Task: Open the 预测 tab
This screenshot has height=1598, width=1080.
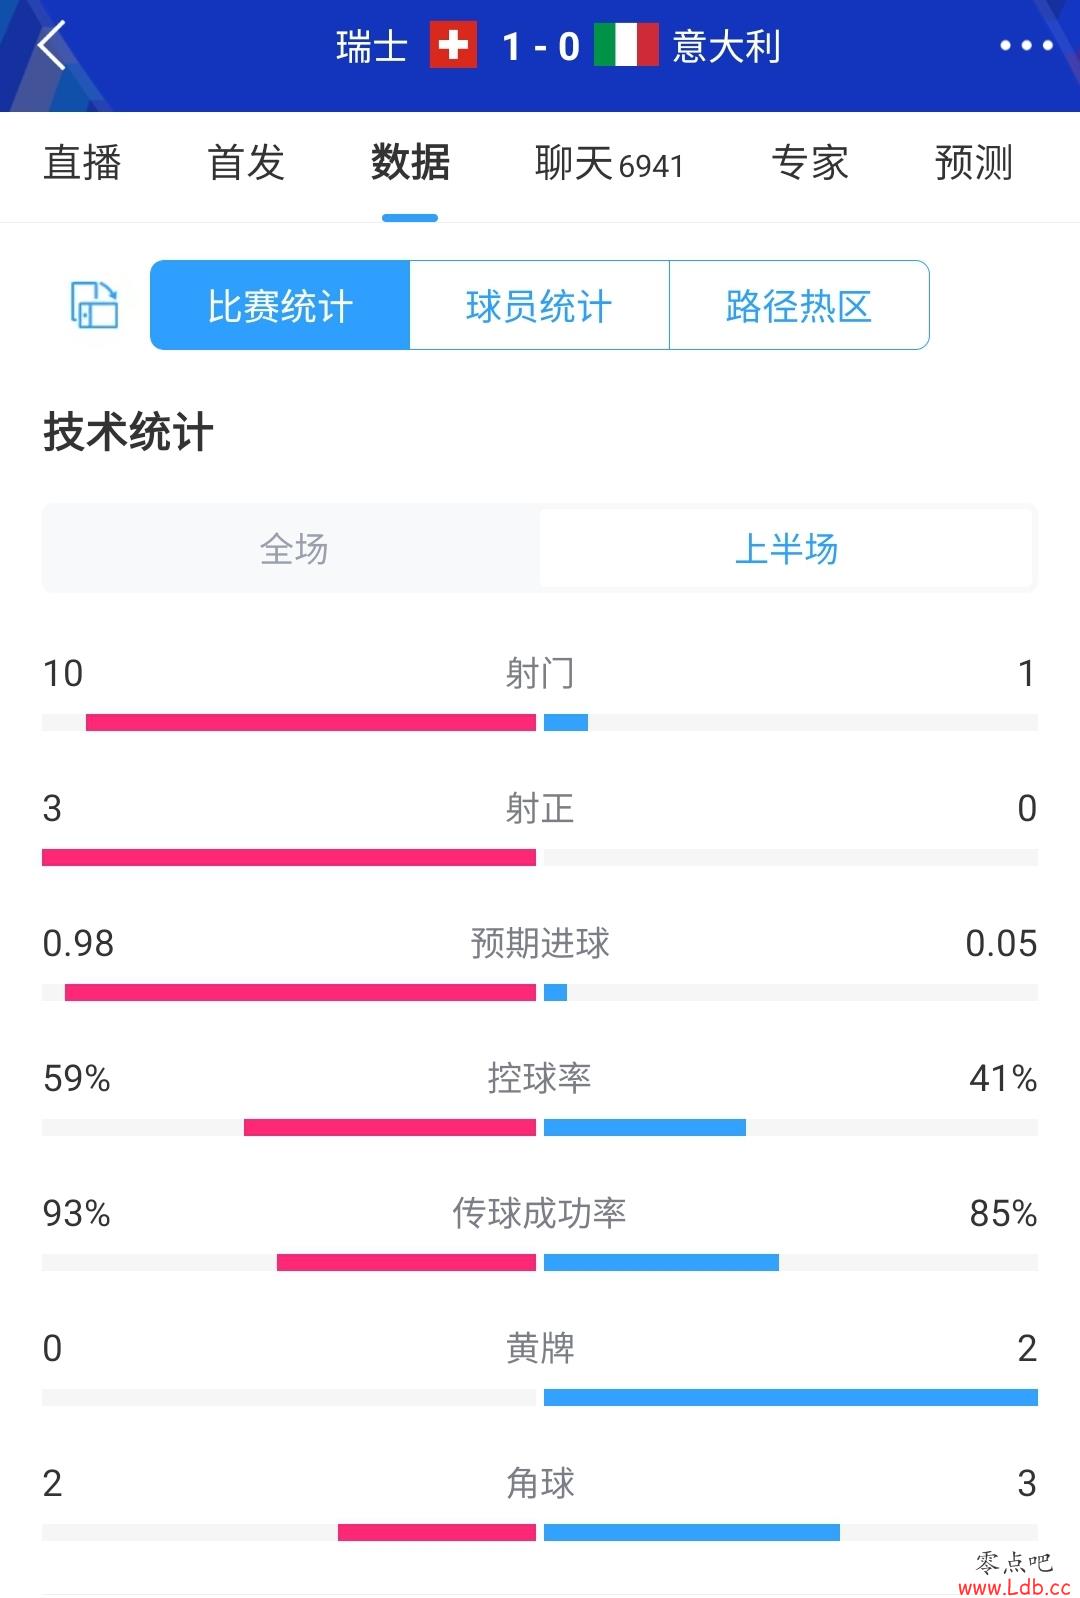Action: click(974, 163)
